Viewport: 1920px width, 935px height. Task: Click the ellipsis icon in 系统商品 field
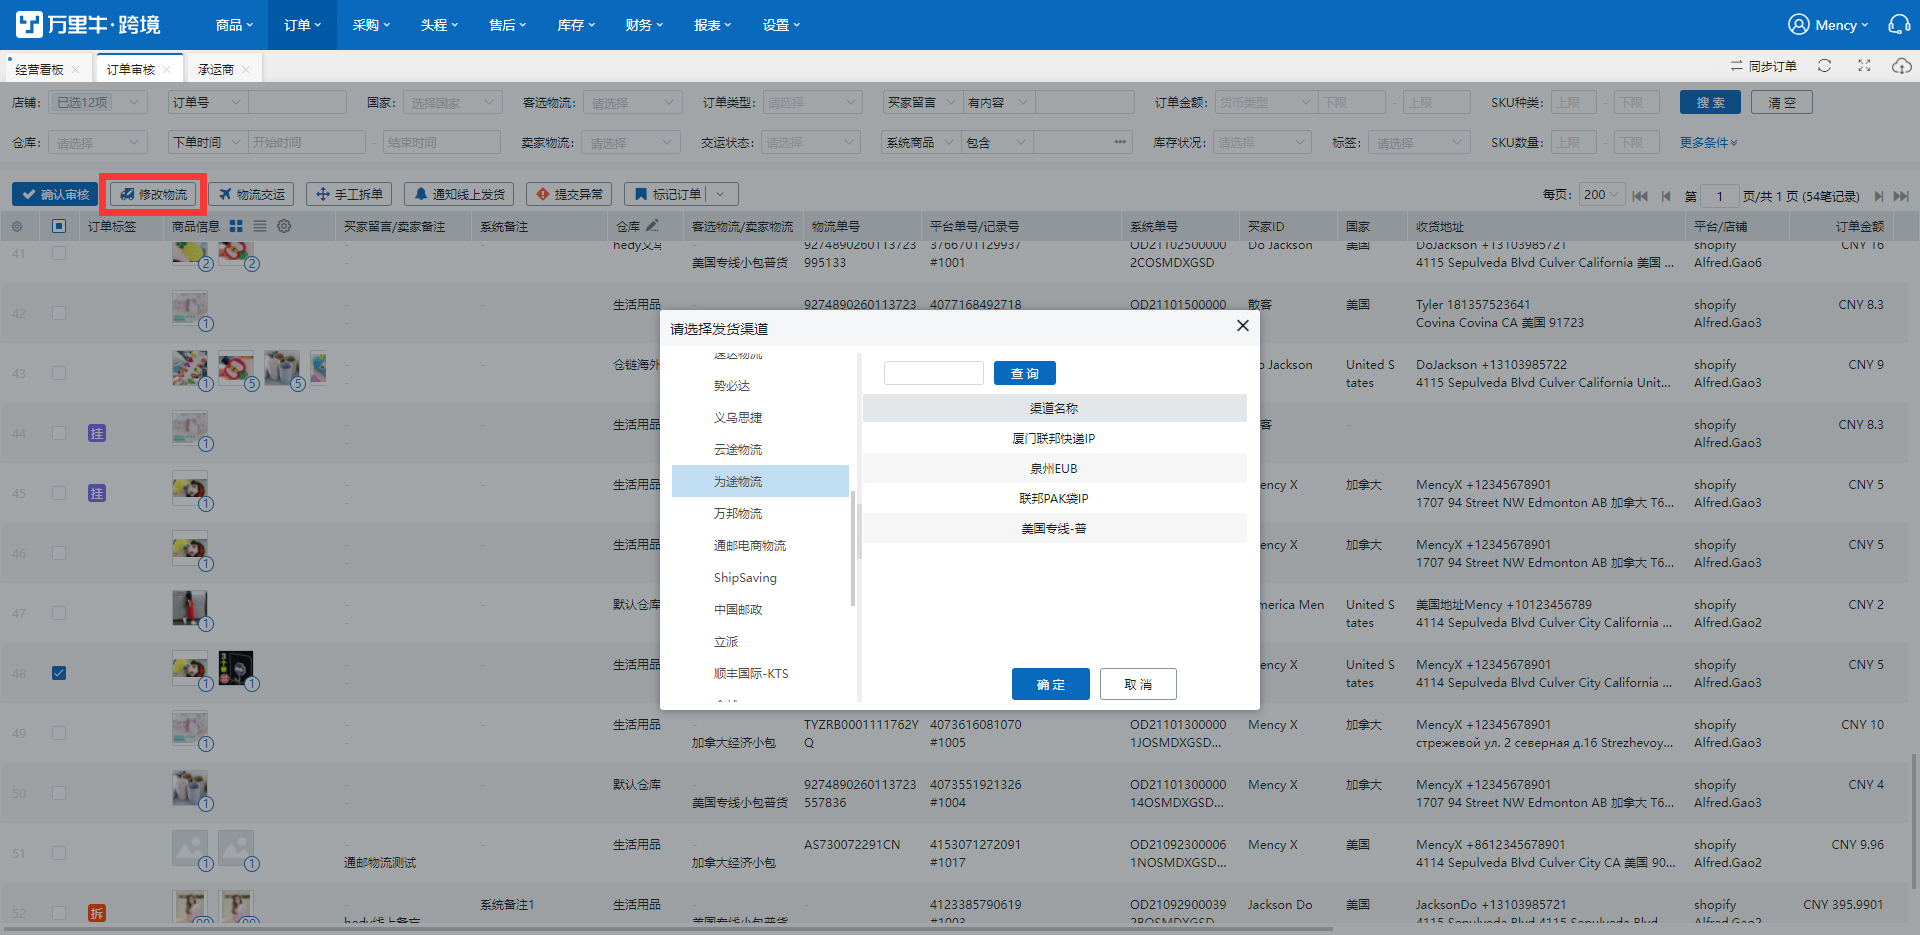[x=1119, y=142]
